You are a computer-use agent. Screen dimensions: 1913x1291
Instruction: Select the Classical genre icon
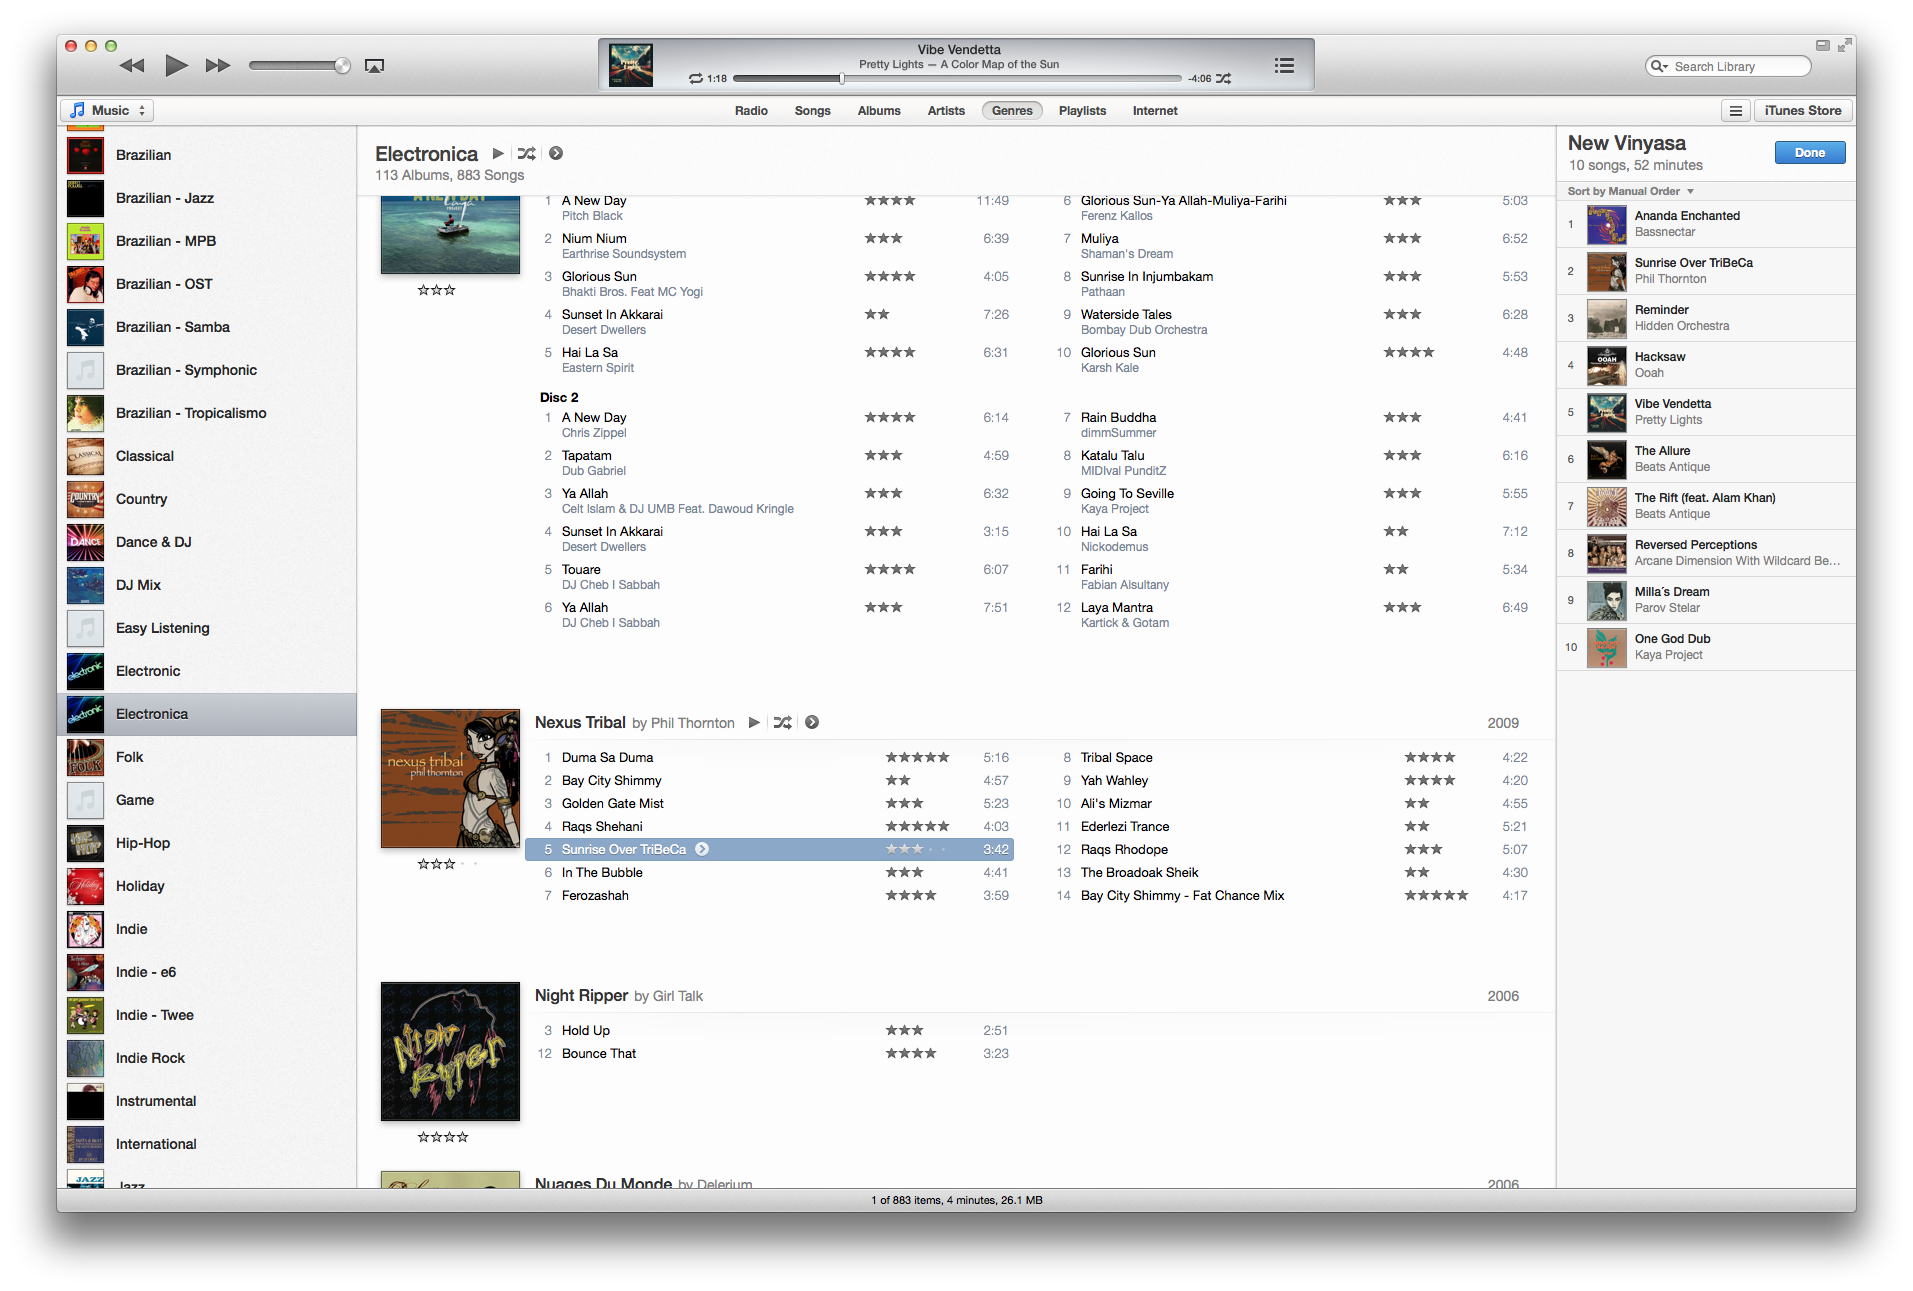pyautogui.click(x=85, y=456)
